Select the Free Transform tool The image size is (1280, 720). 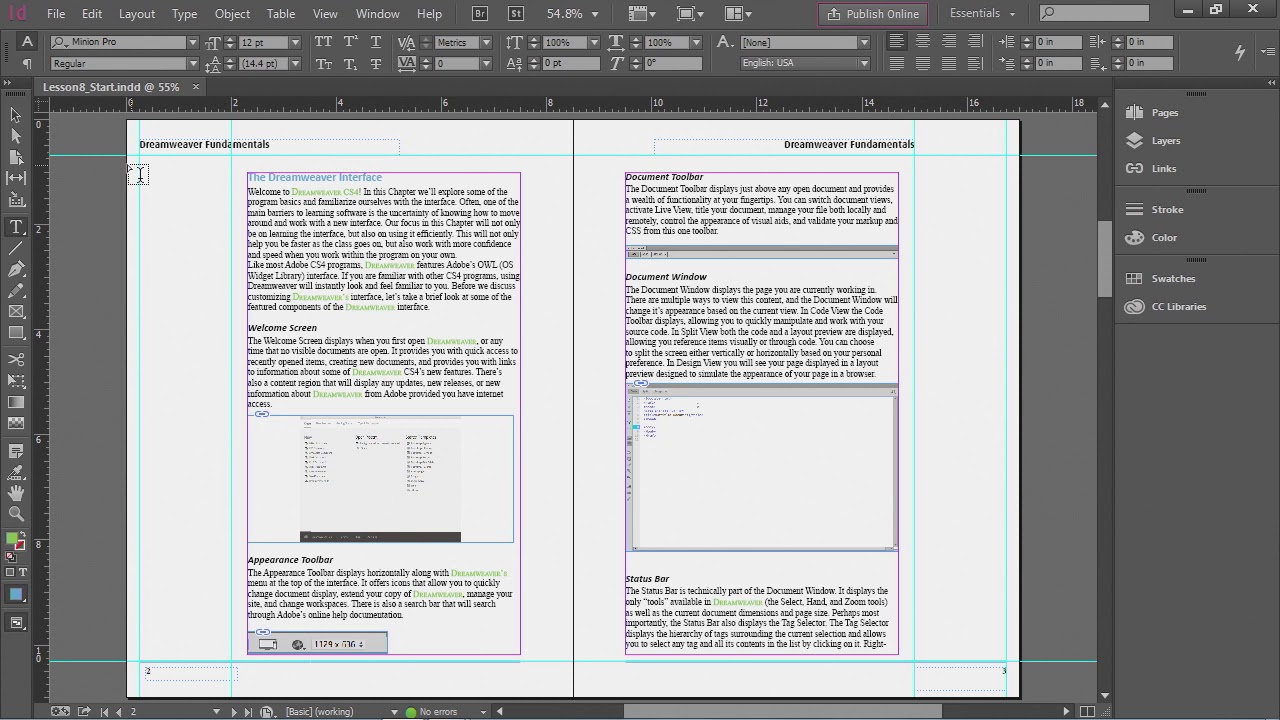pyautogui.click(x=16, y=380)
